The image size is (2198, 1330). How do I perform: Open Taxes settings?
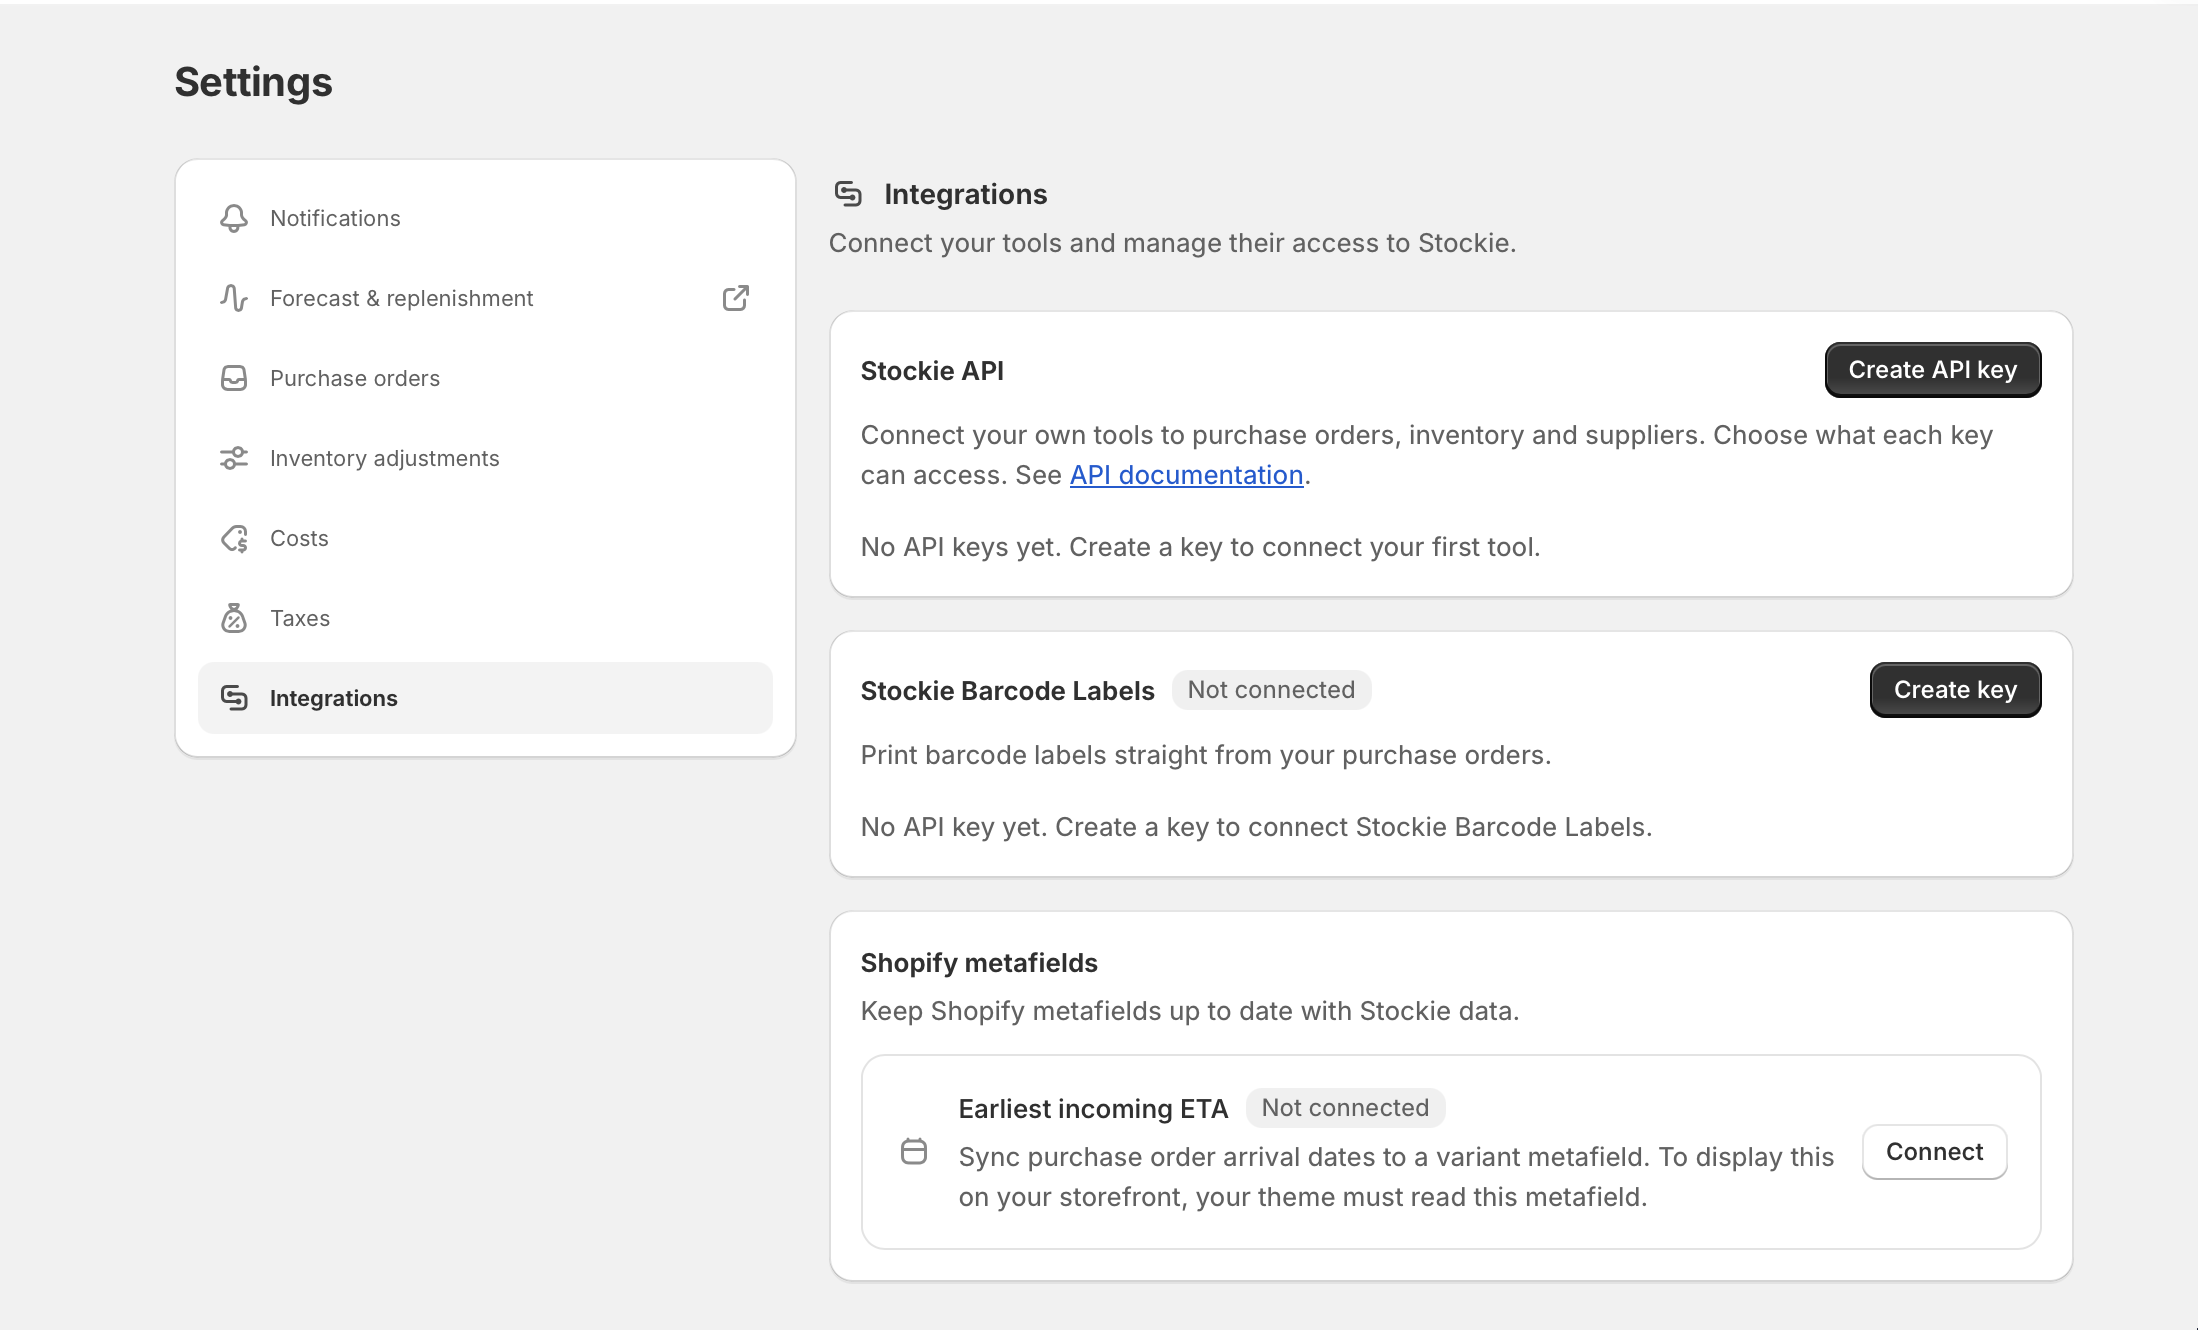[x=485, y=618]
